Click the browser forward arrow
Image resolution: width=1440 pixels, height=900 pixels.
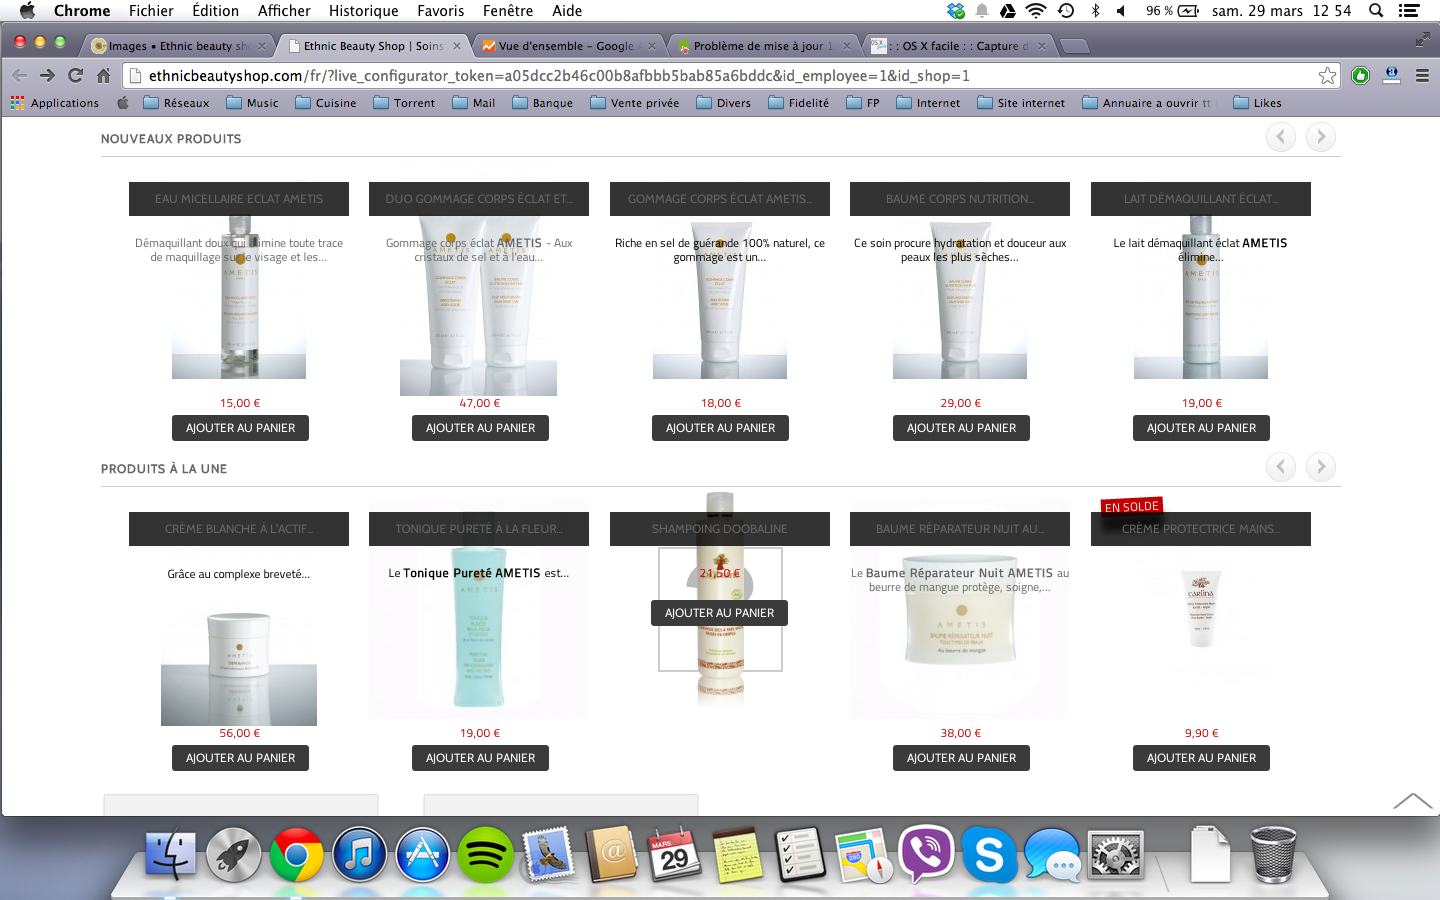[47, 76]
